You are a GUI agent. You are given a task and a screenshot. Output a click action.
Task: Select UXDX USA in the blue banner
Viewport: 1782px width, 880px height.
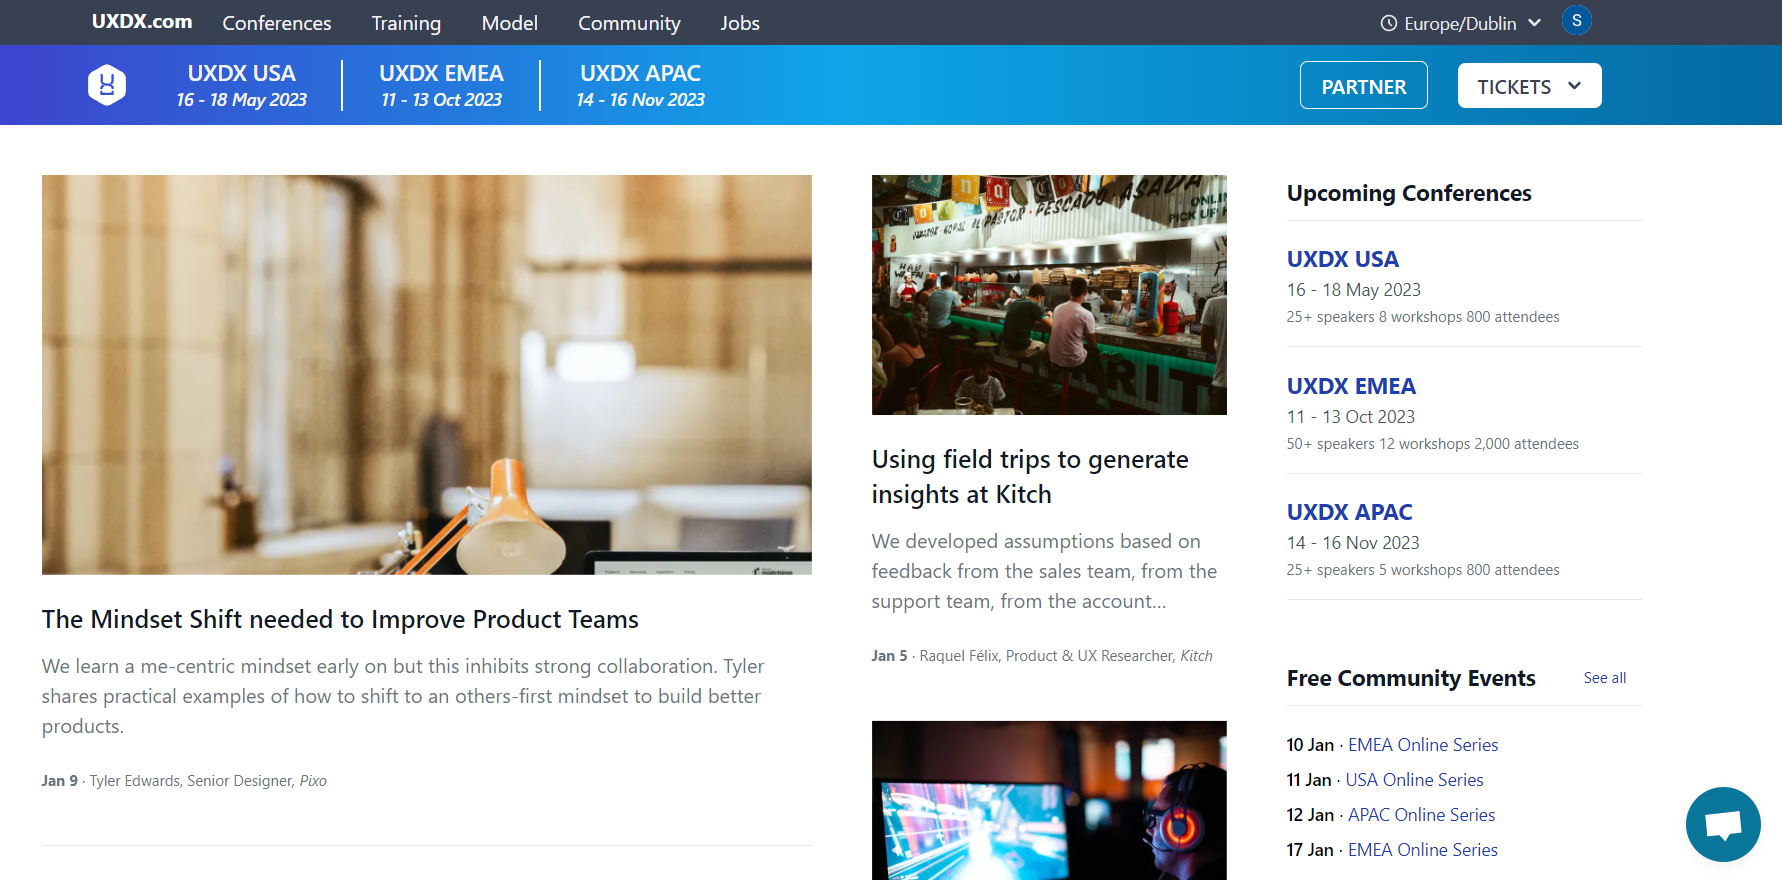tap(241, 86)
